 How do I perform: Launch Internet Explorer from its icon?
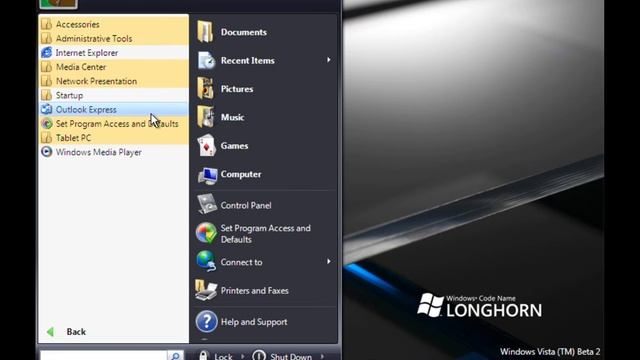coord(47,53)
